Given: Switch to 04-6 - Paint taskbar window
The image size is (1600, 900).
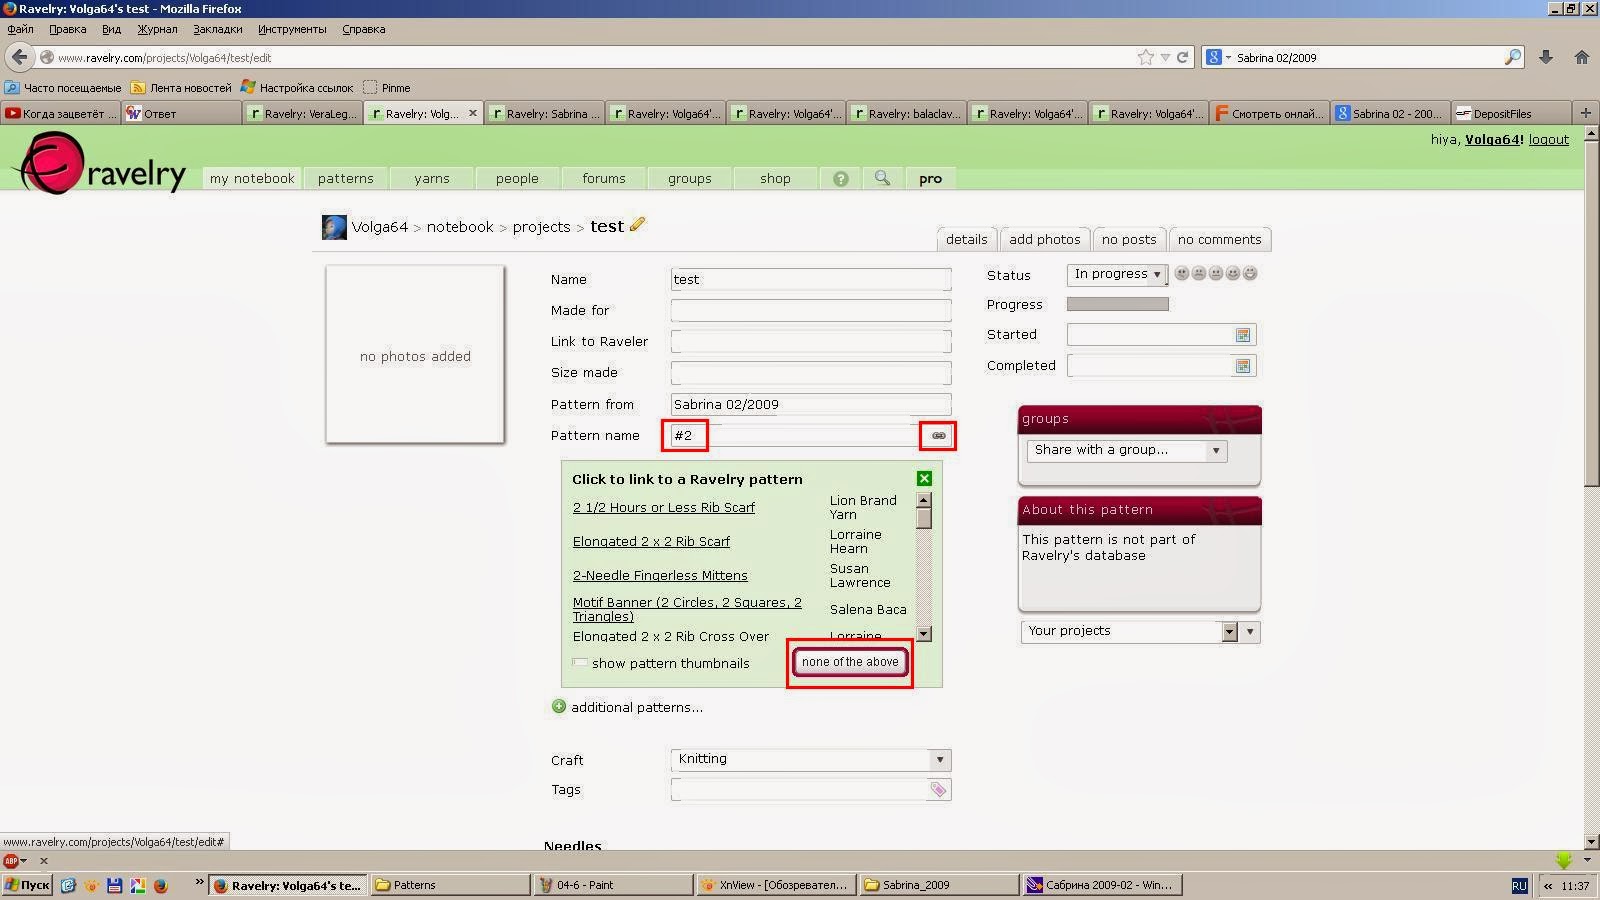Looking at the screenshot, I should [613, 885].
